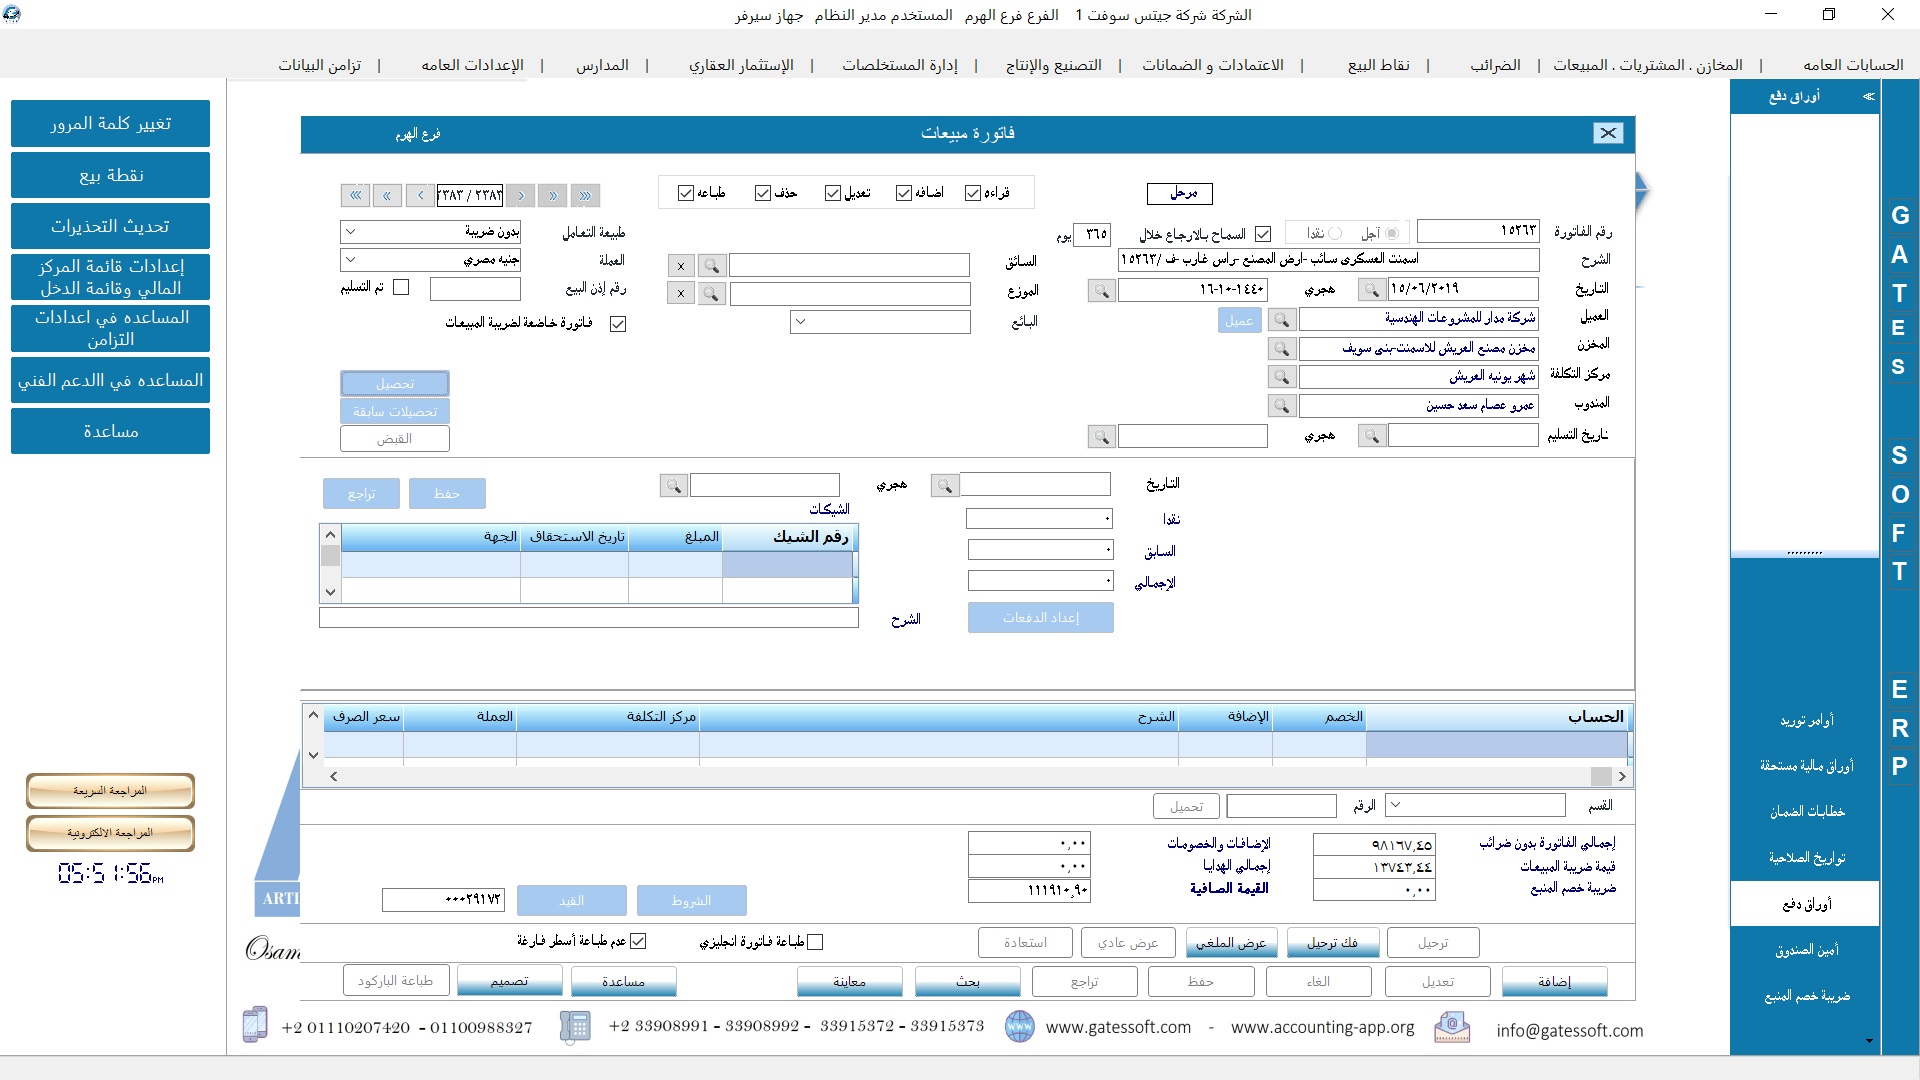Select the cash (نقدا) radio button
Screen dimensions: 1920x1080
1335,233
